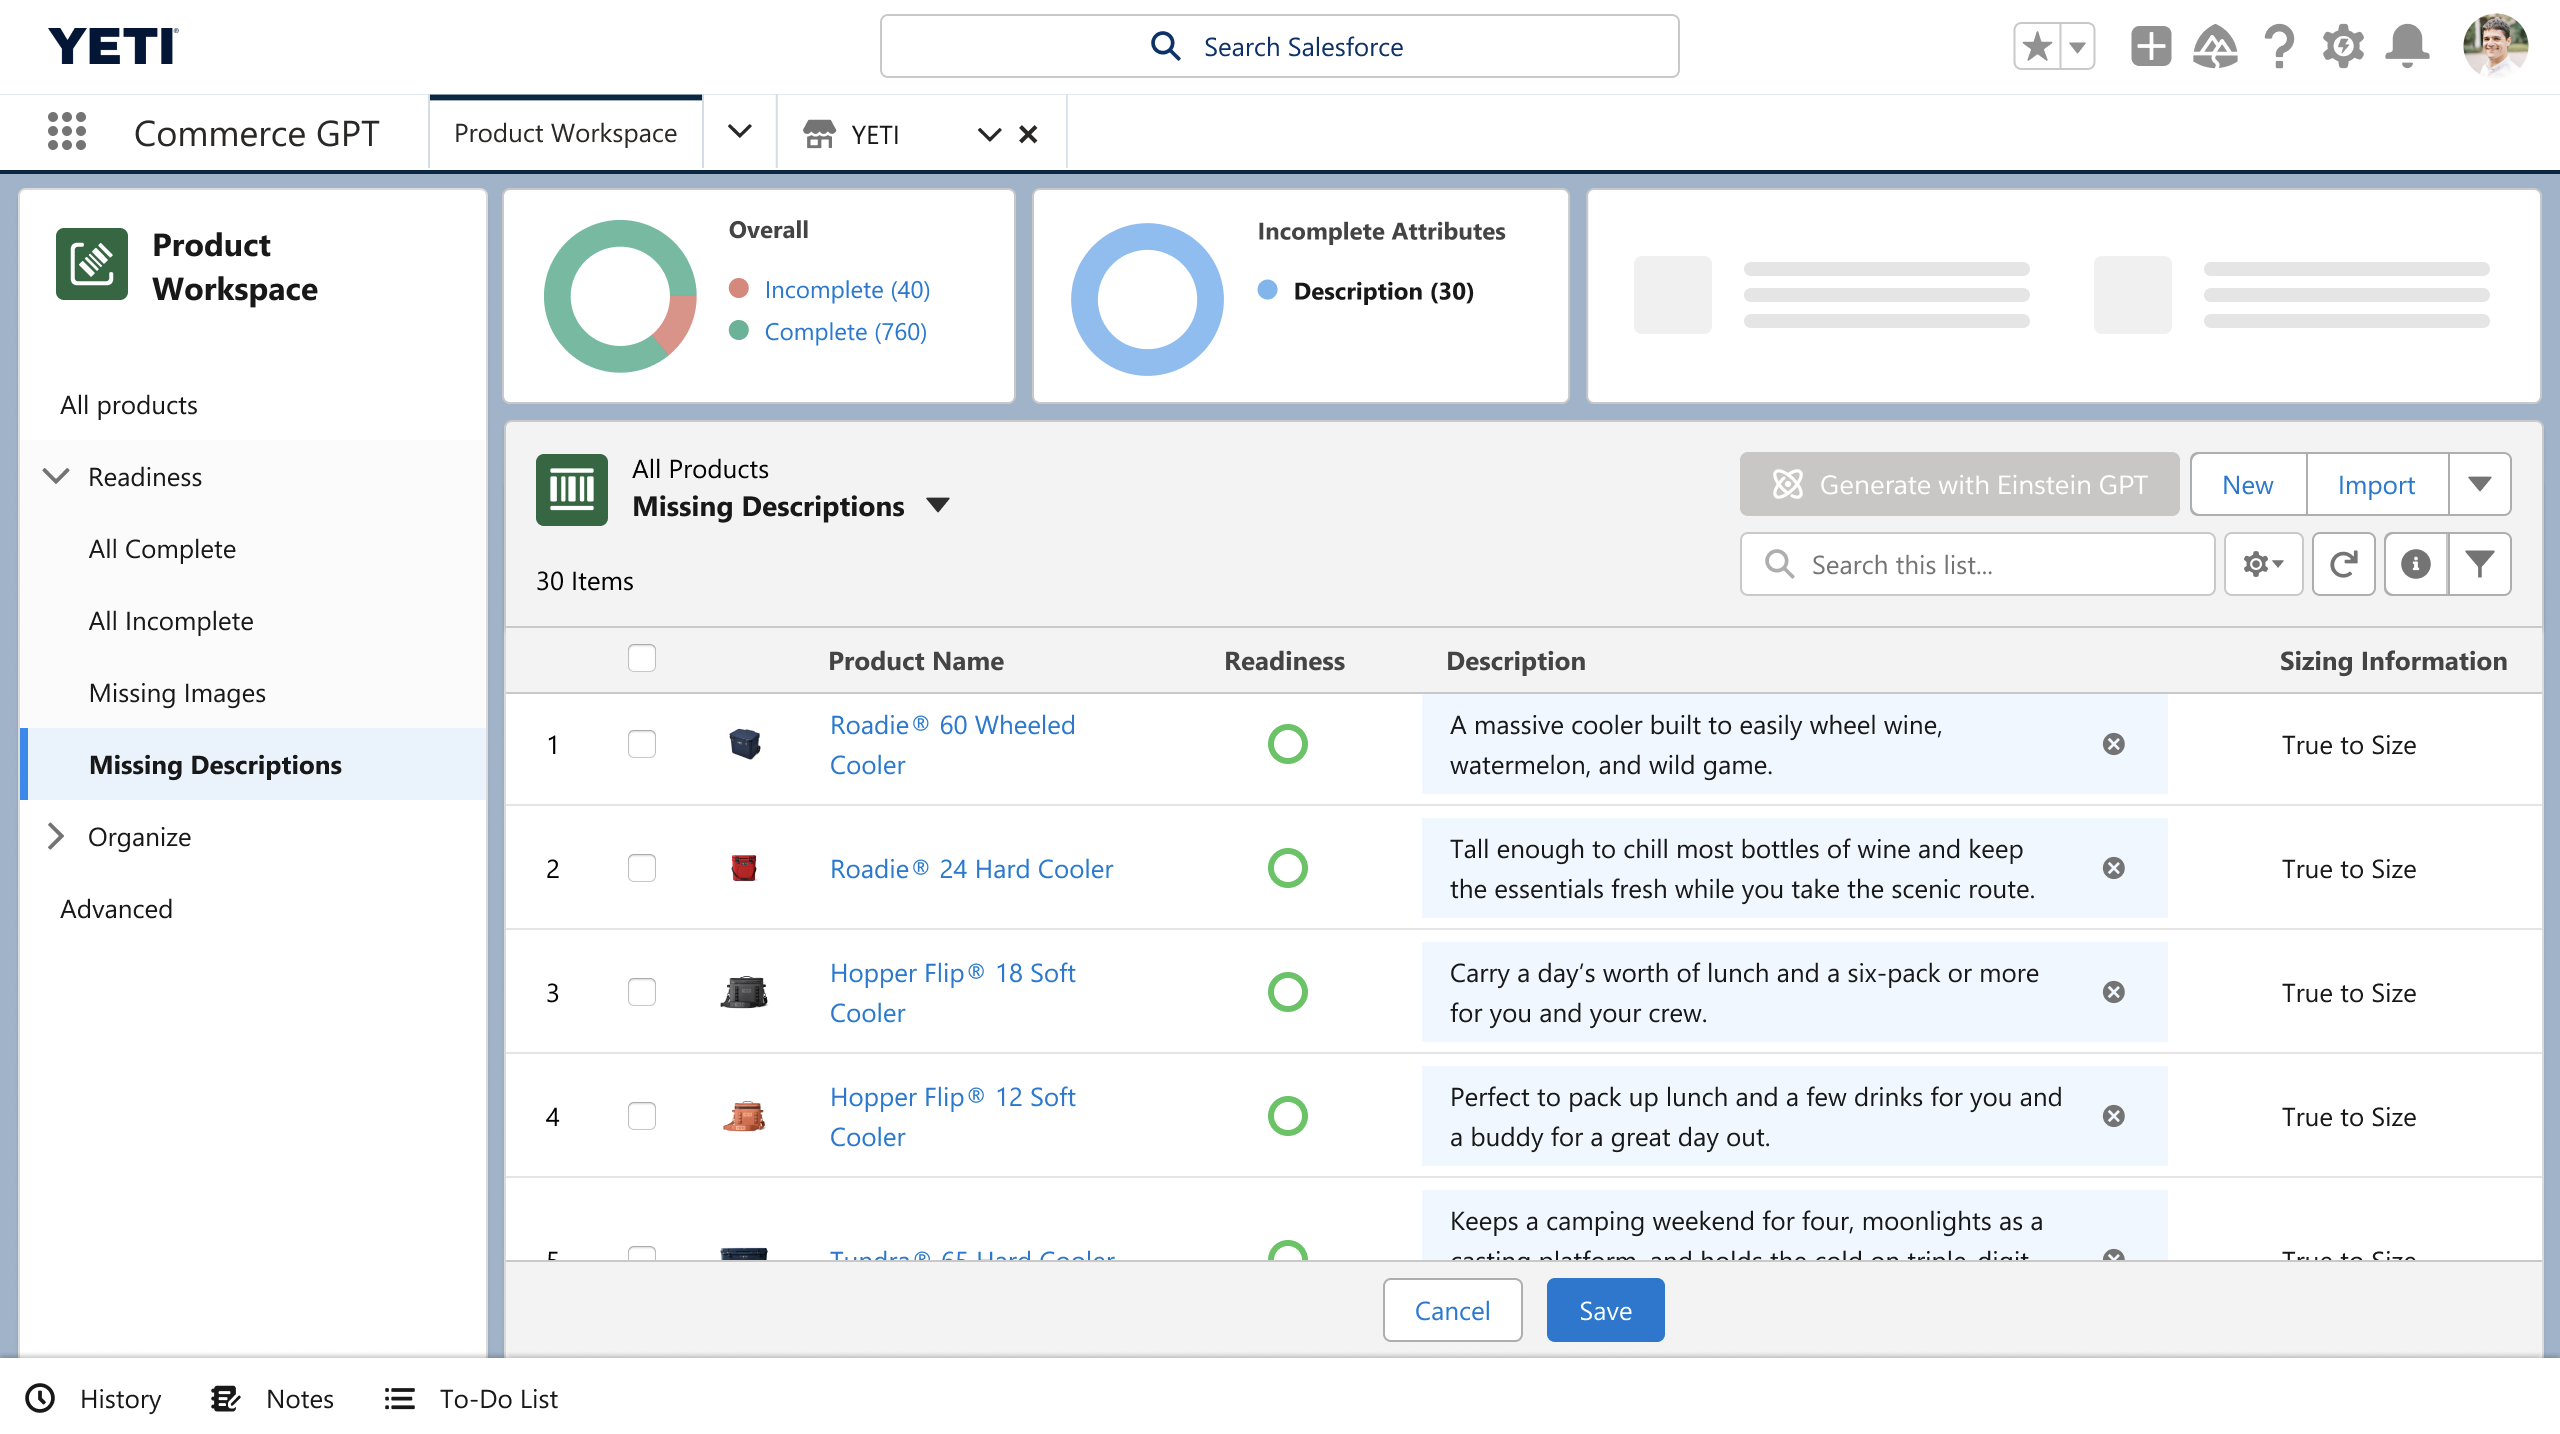This screenshot has height=1434, width=2560.
Task: Select the checkbox for Roadie 24 Hard Cooler
Action: tap(642, 868)
